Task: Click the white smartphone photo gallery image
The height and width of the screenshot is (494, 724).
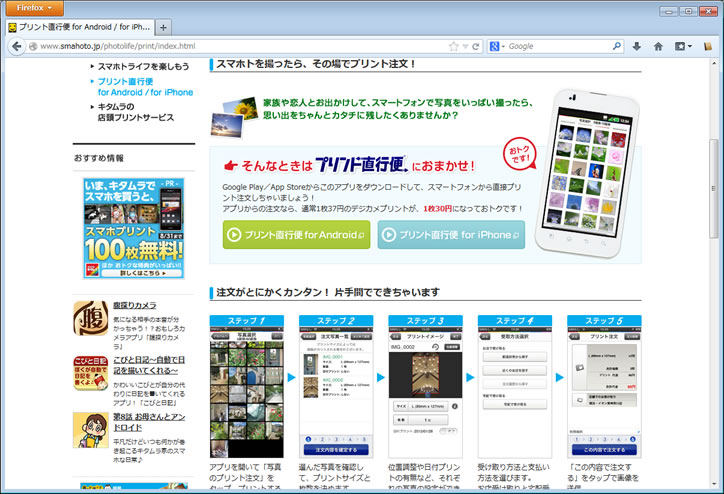Action: (x=587, y=174)
